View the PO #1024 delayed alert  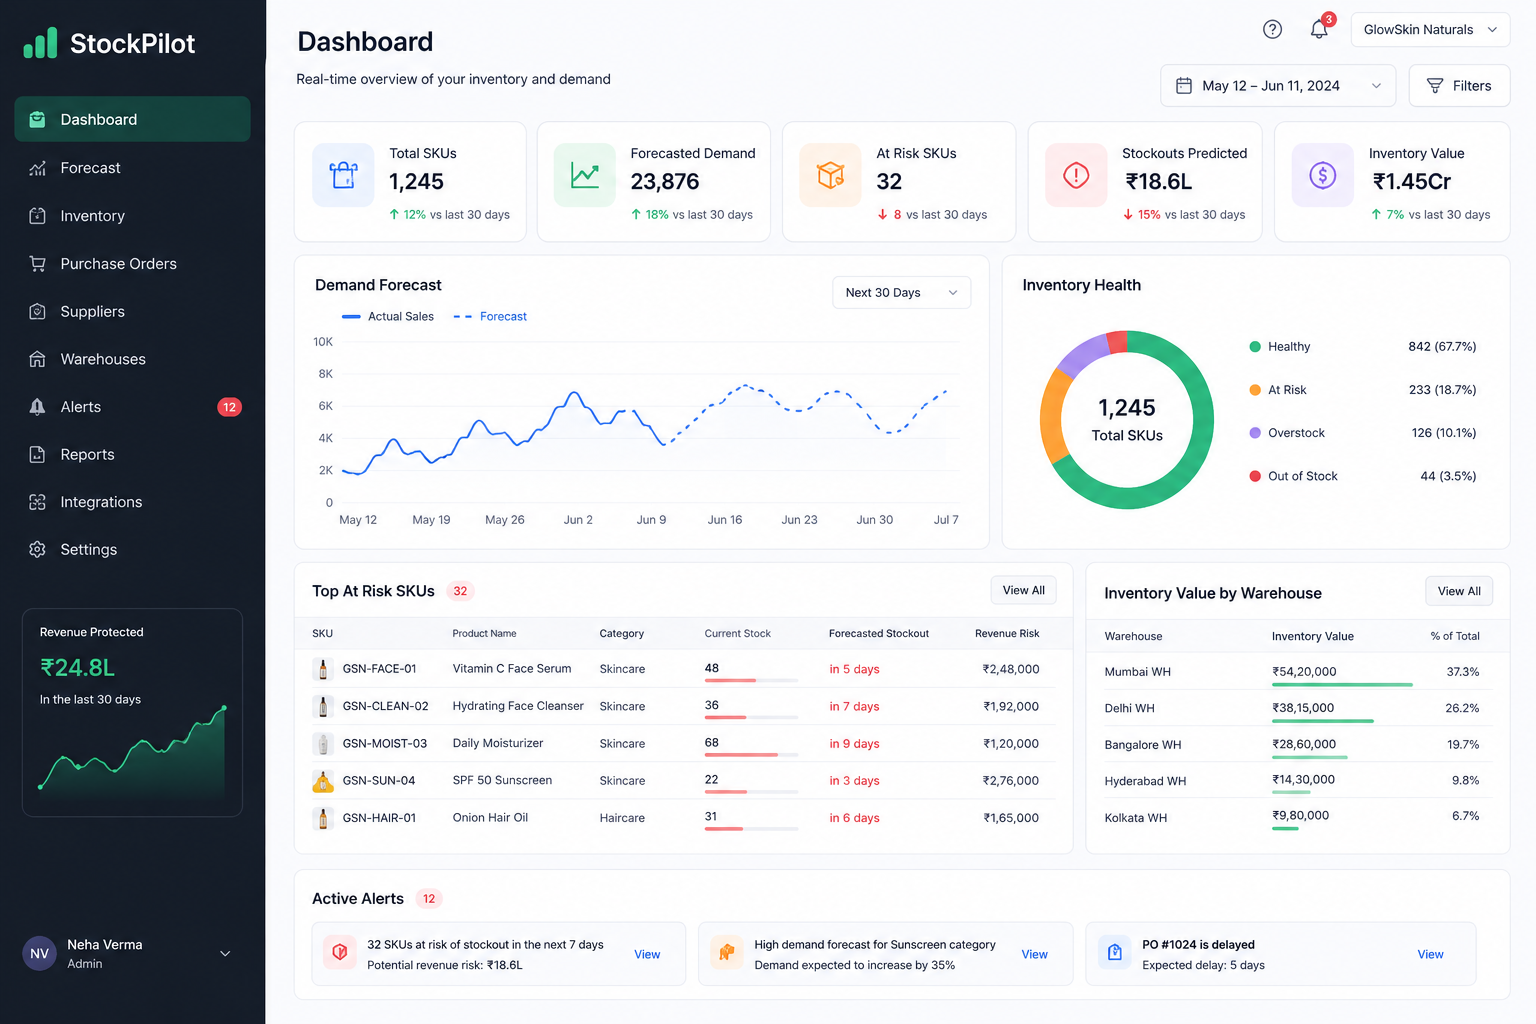tap(1430, 954)
